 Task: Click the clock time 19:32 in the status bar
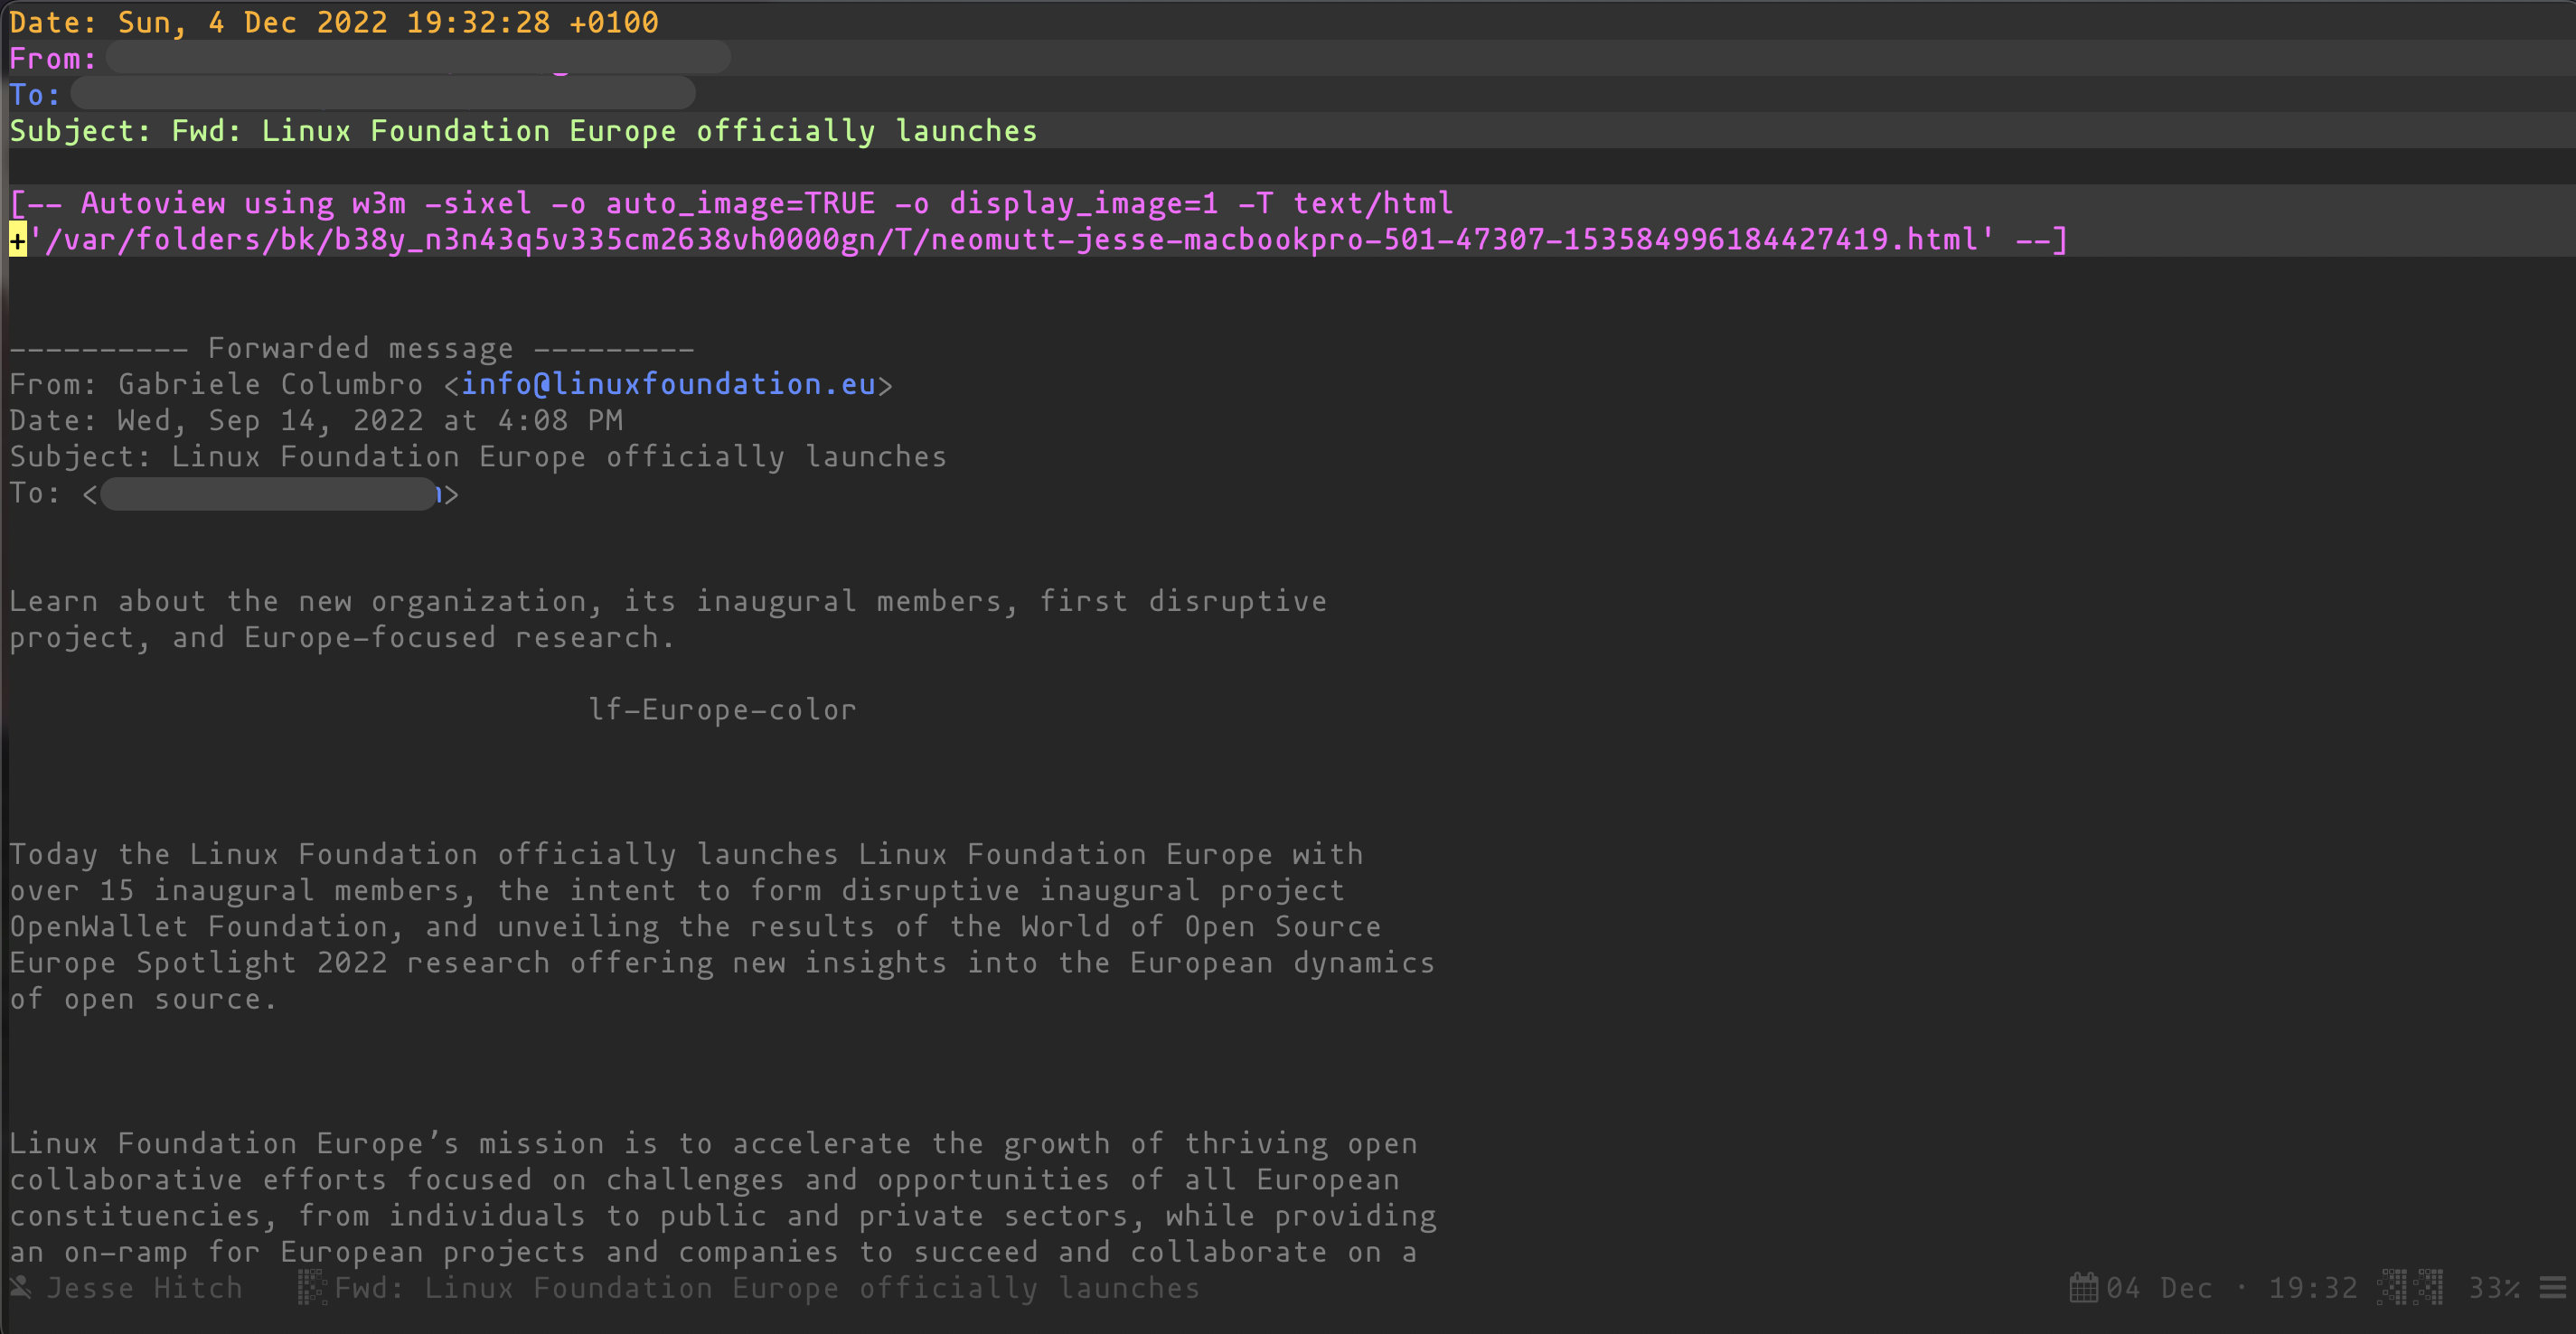coord(2315,1288)
